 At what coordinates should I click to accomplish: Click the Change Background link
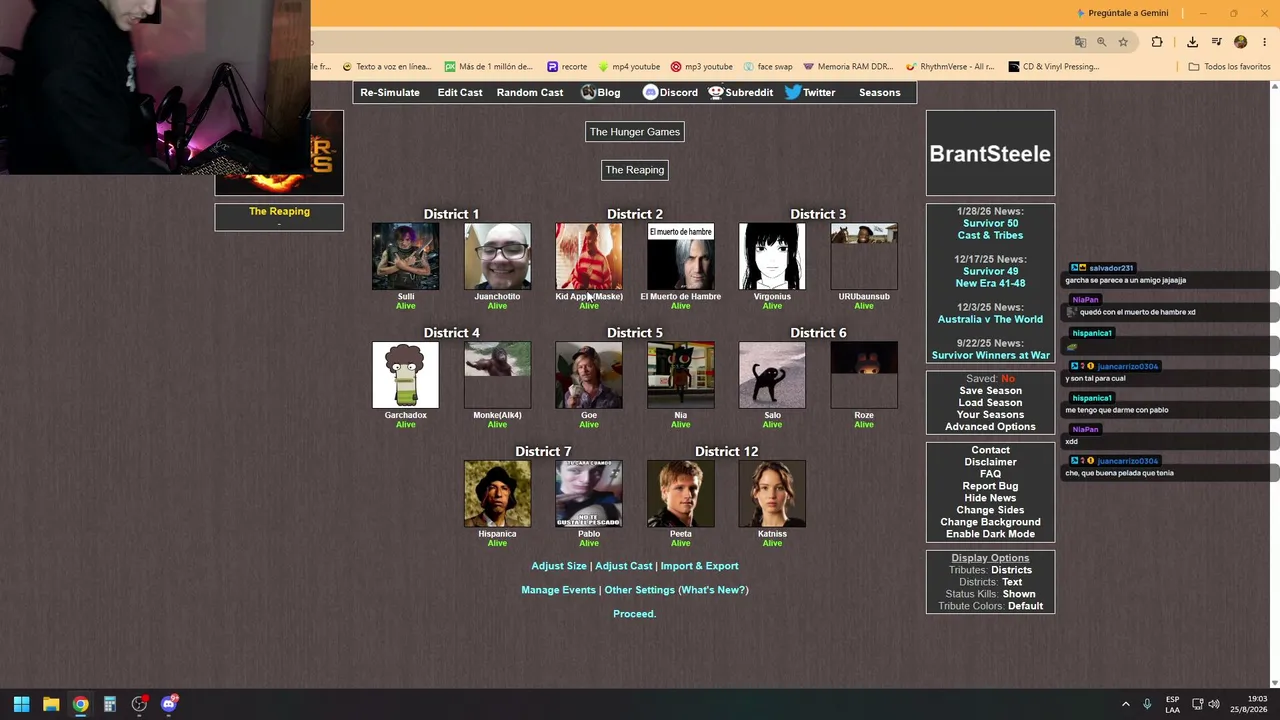tap(990, 522)
